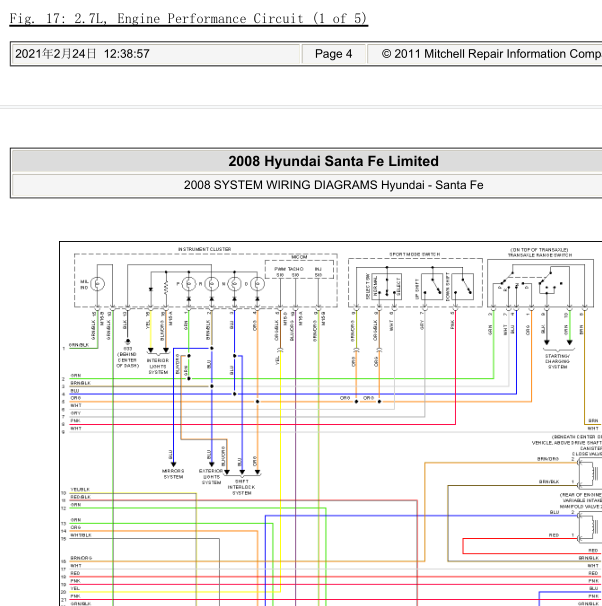This screenshot has width=602, height=606.
Task: Click the '2008 Hyundai Santa Fe Limited' title
Action: (x=333, y=161)
